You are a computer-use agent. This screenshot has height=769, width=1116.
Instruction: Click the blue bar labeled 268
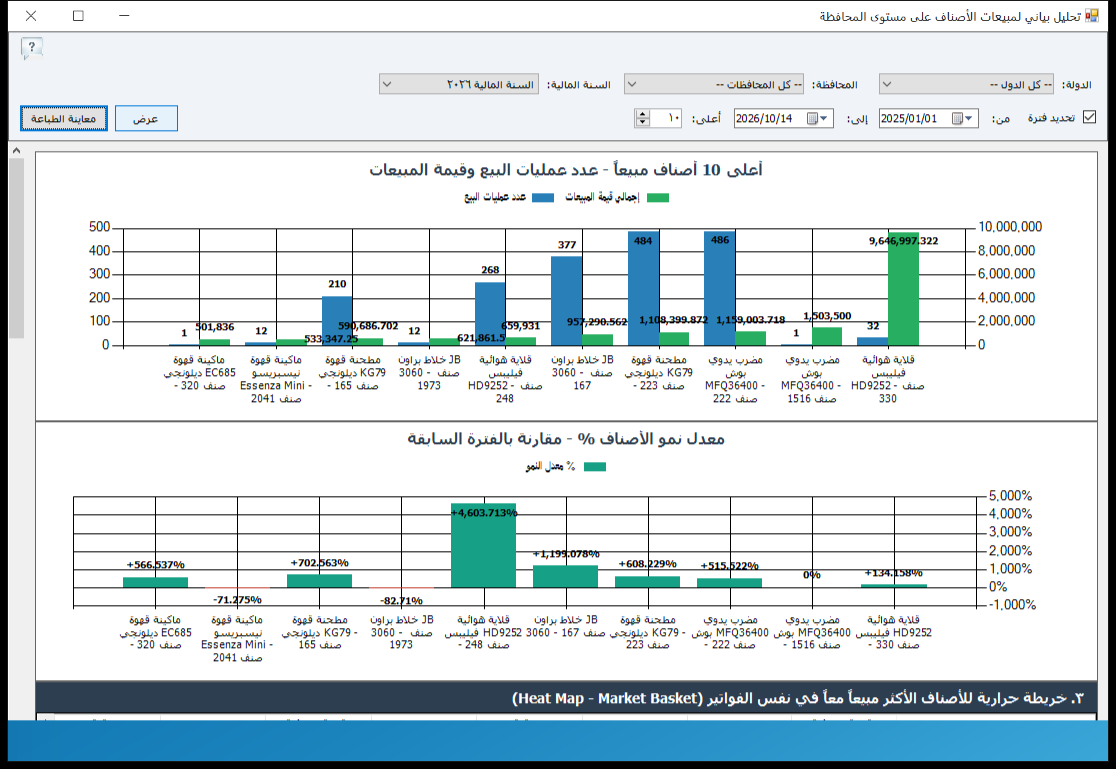490,314
